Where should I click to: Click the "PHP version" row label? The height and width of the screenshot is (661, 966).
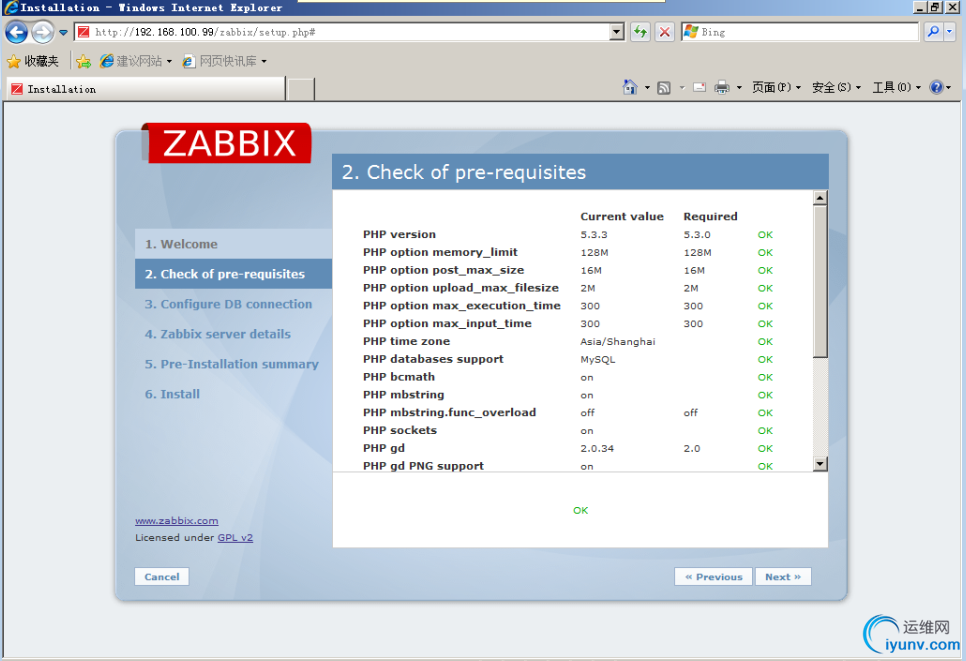pyautogui.click(x=399, y=234)
